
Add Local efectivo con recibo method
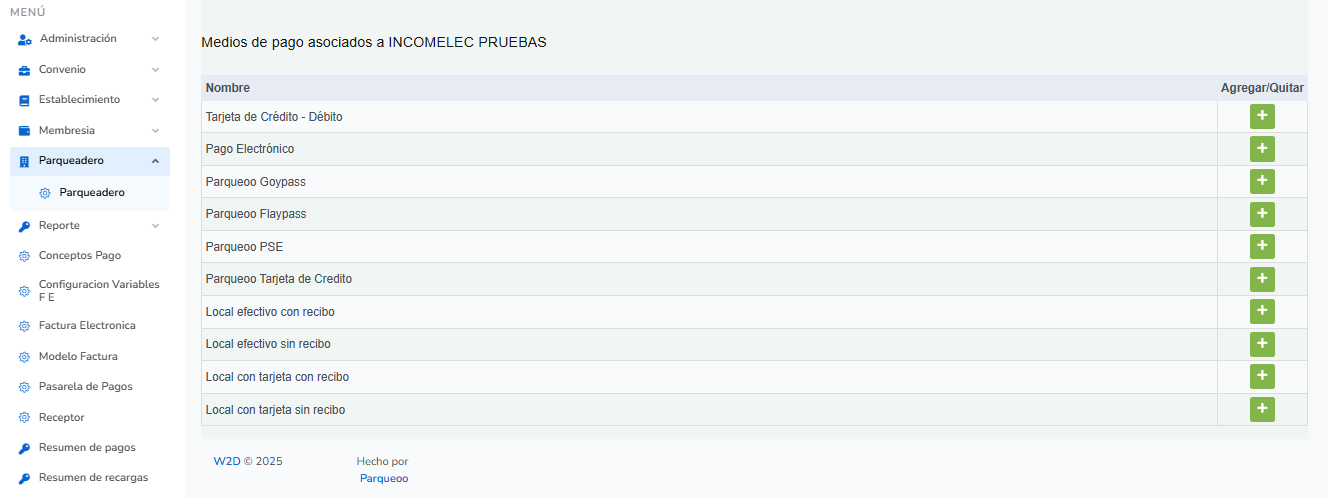click(x=1262, y=311)
